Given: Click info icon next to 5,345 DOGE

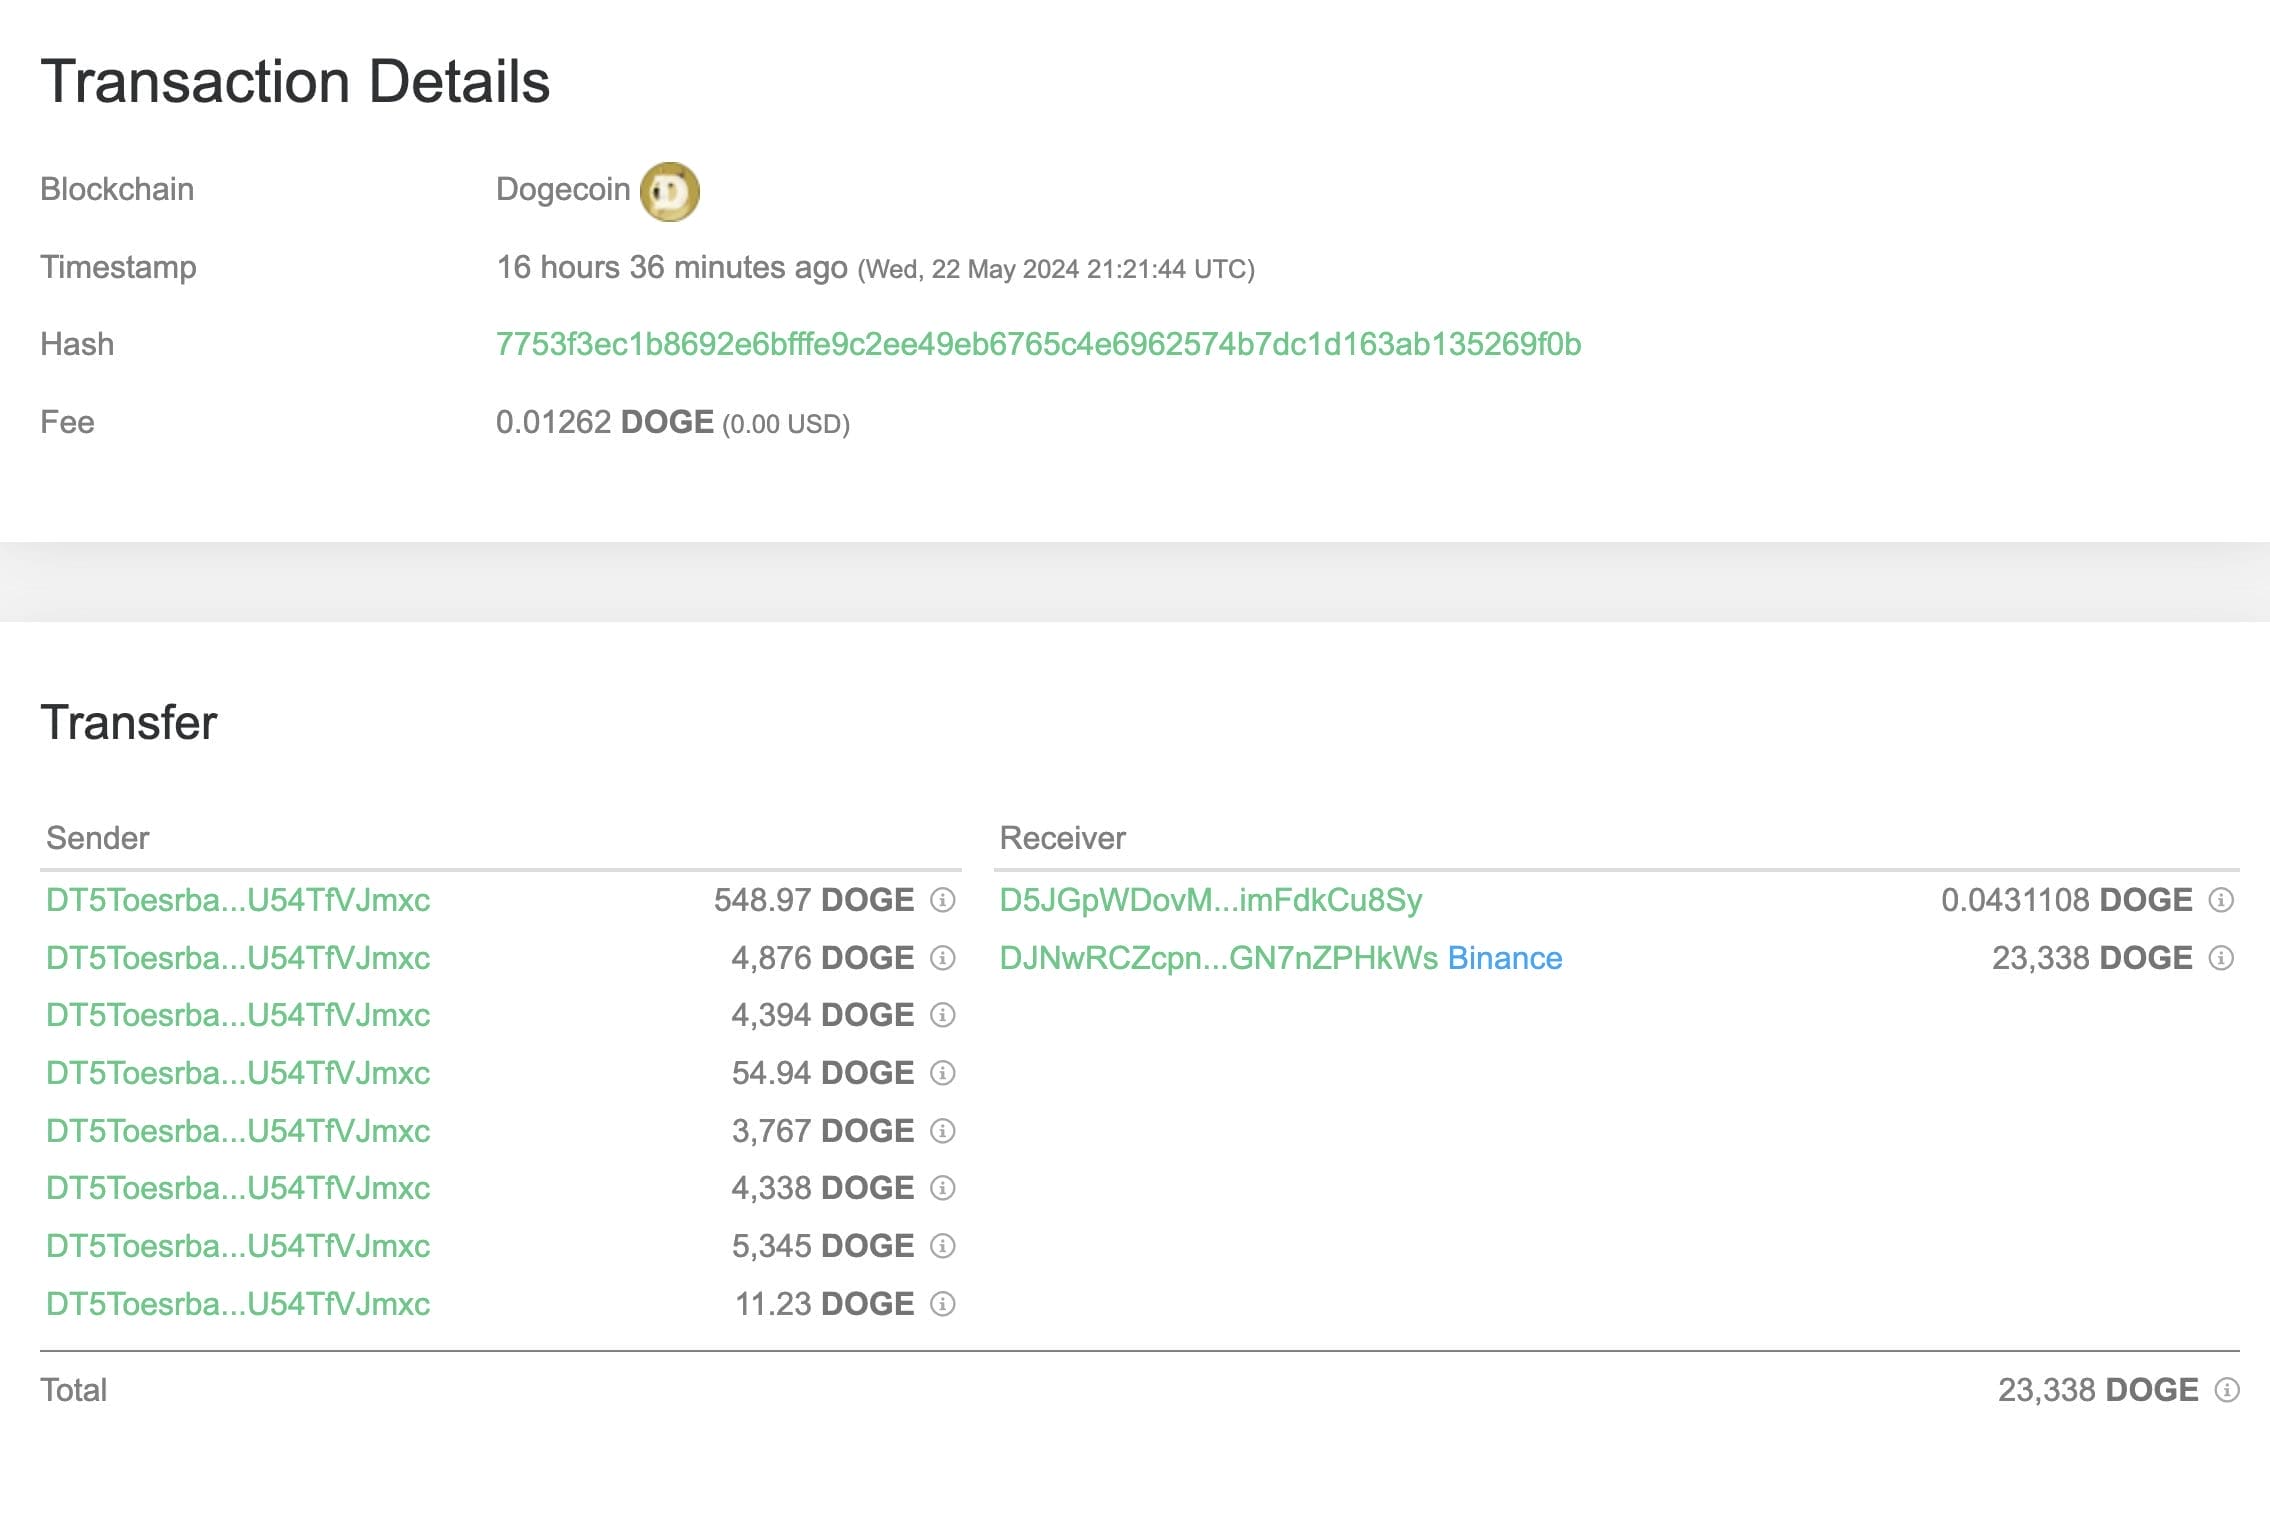Looking at the screenshot, I should coord(942,1246).
